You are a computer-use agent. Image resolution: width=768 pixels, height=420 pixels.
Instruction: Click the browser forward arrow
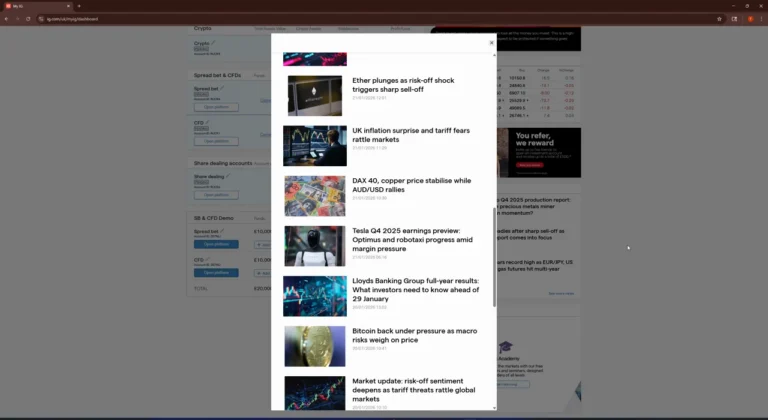pyautogui.click(x=17, y=19)
